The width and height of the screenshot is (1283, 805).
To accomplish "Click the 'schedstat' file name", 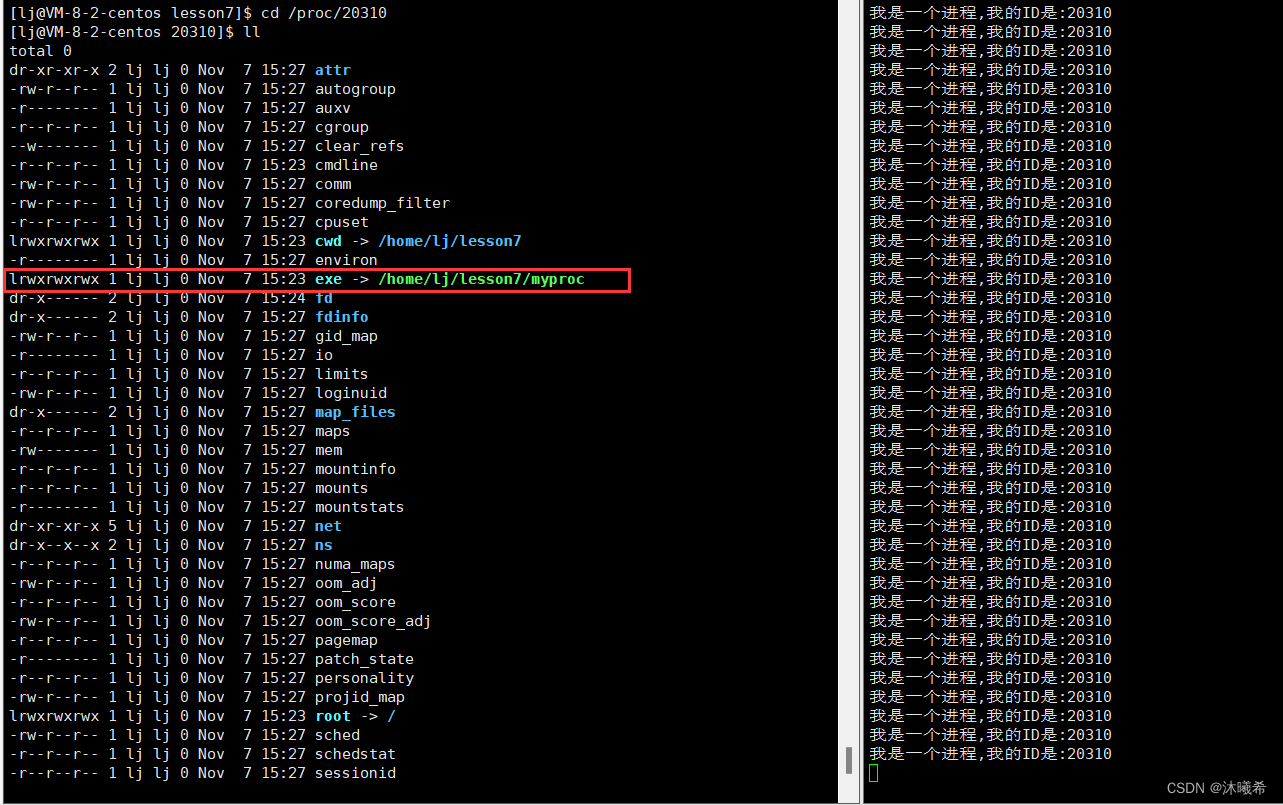I will pos(355,754).
